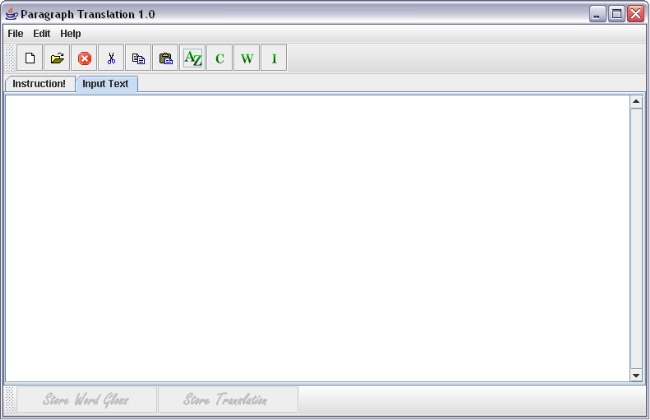Click the green I toolbar button
650x420 pixels.
click(x=274, y=58)
